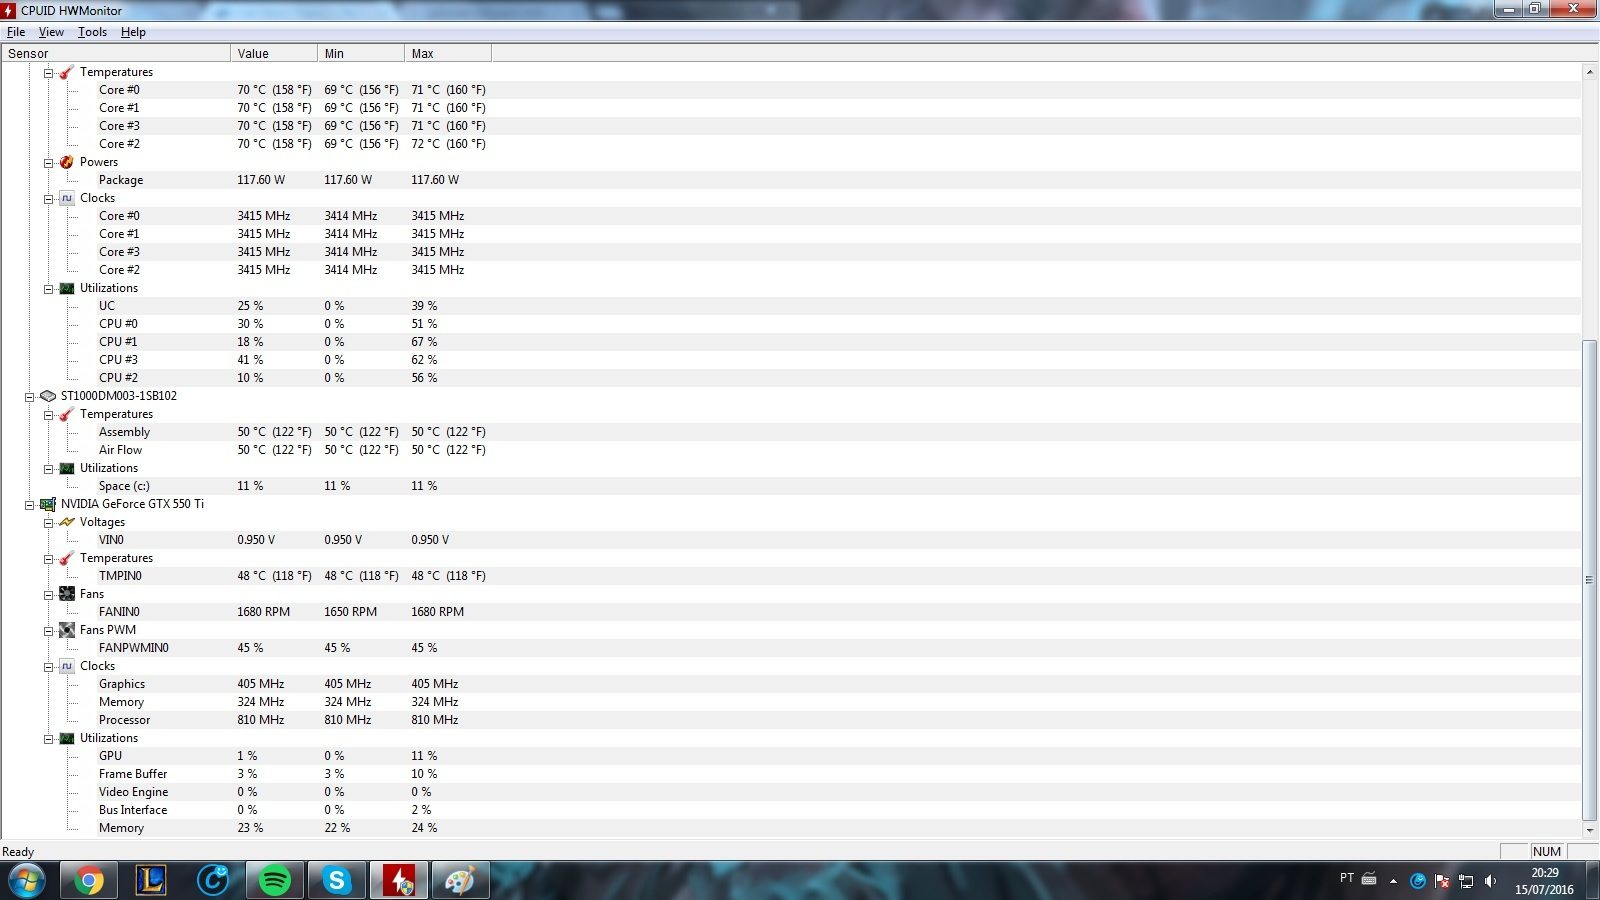Image resolution: width=1600 pixels, height=900 pixels.
Task: Select the Processor clock row
Action: 790,720
